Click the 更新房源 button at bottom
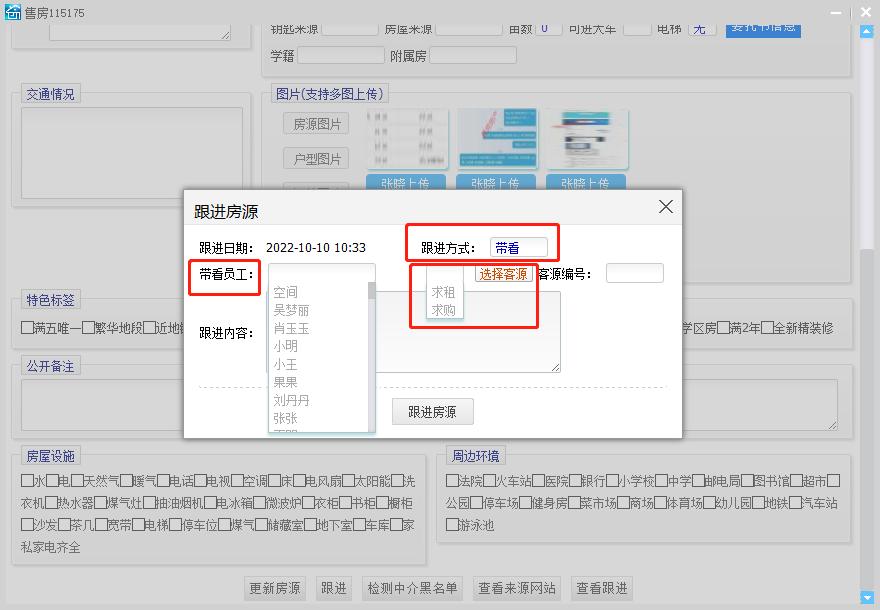 tap(275, 588)
